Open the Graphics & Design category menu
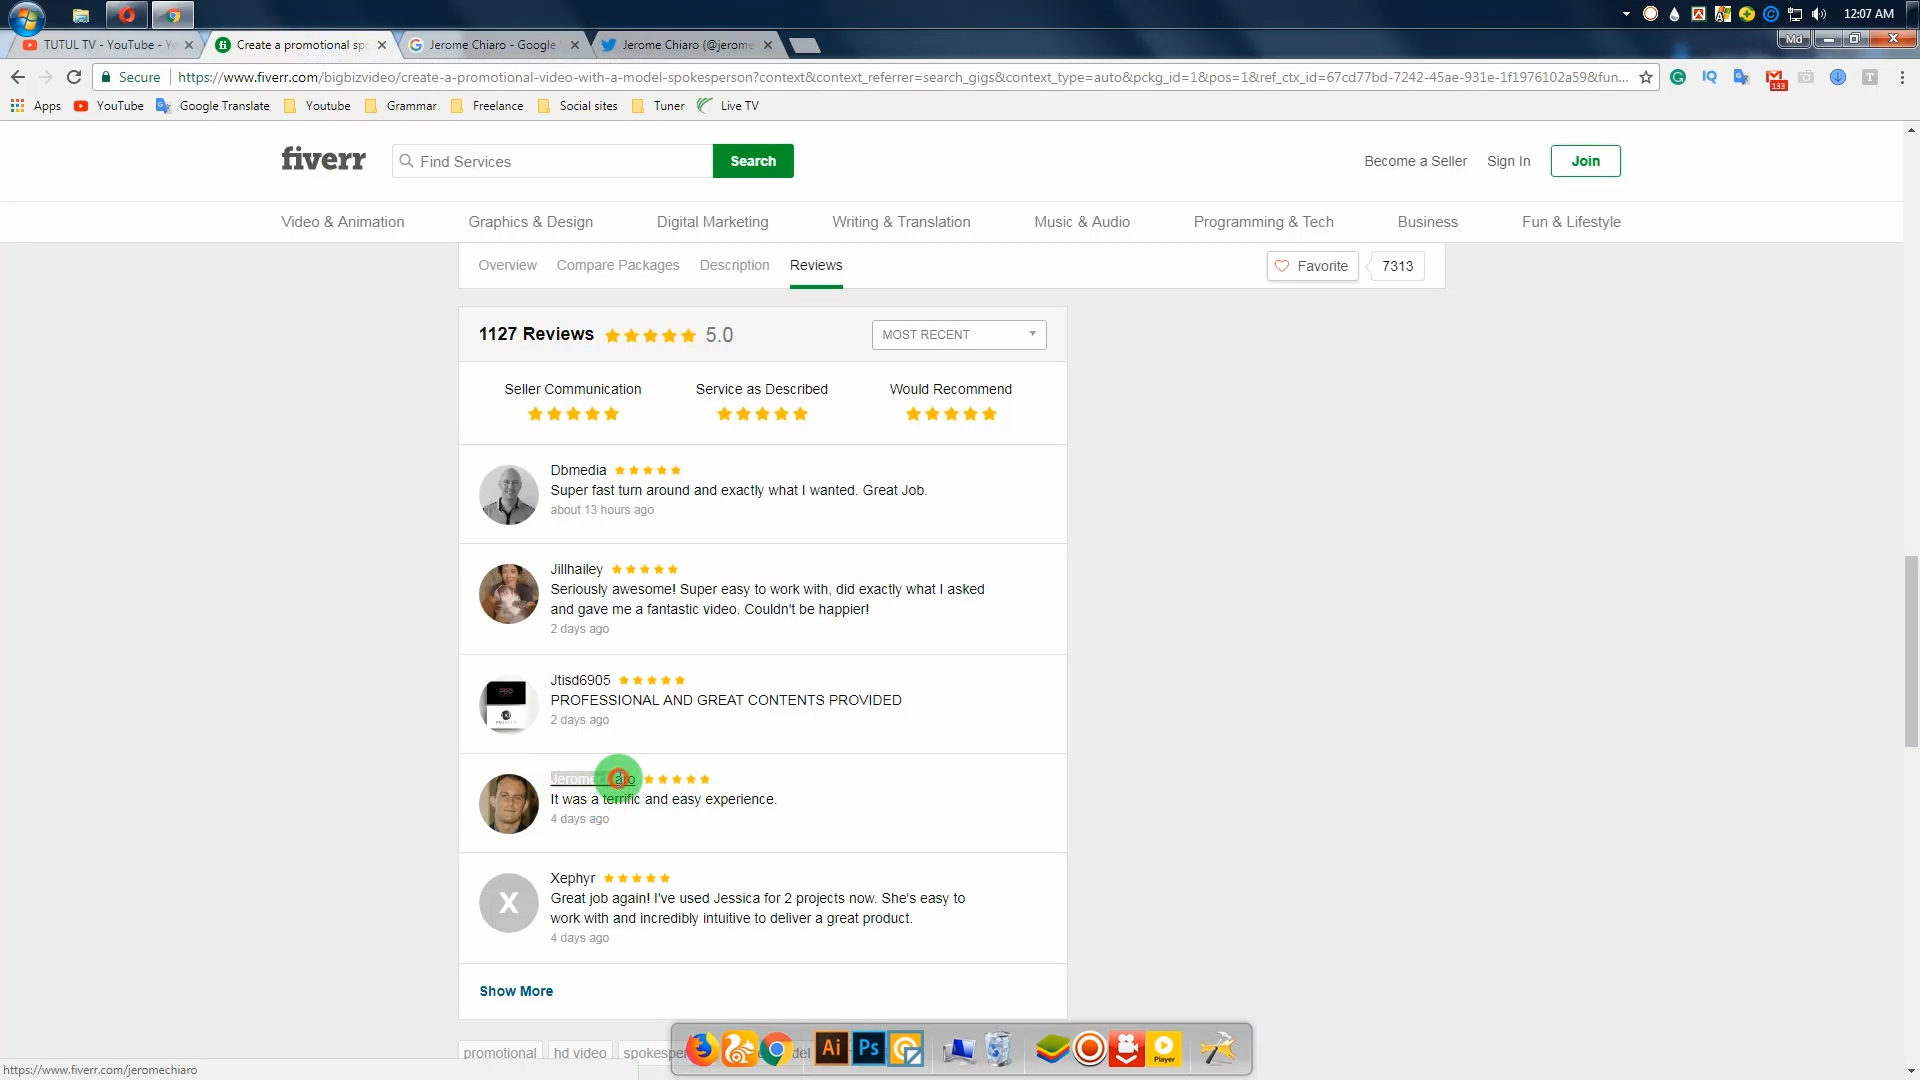Screen dimensions: 1920x1080 530,222
